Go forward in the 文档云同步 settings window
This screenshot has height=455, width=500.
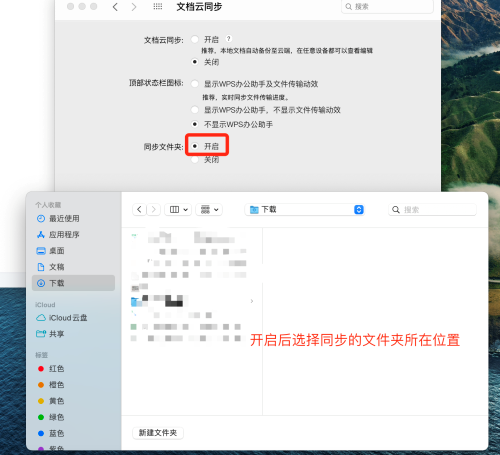click(x=134, y=7)
